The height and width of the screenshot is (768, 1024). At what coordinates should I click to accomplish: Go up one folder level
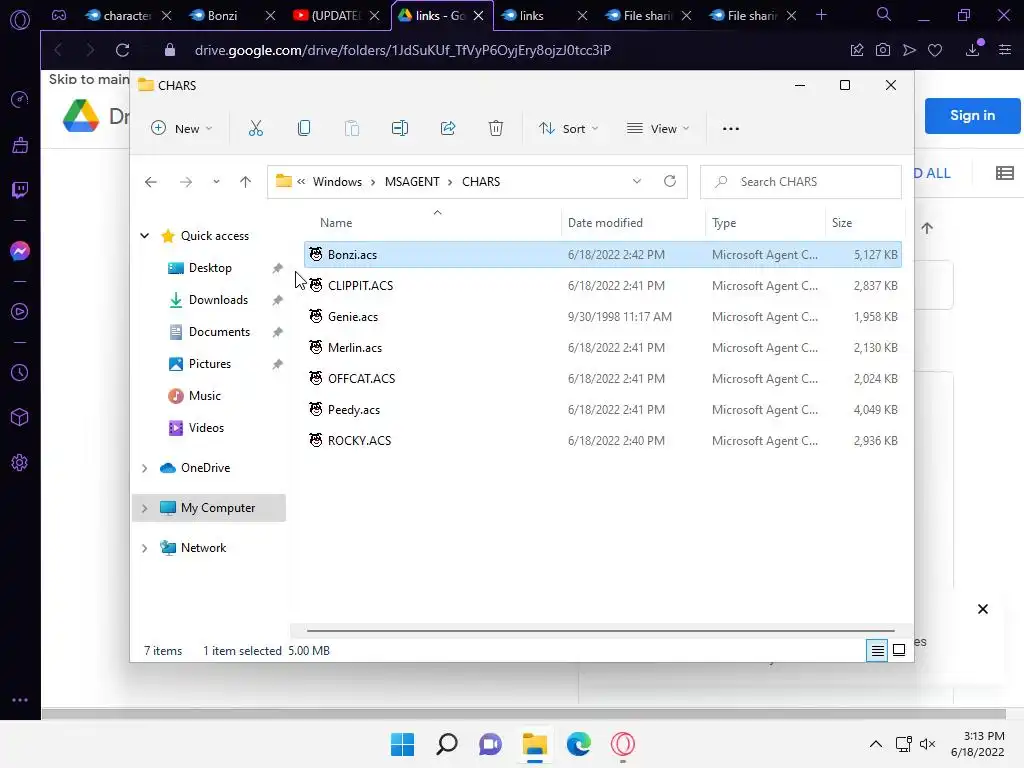(246, 182)
